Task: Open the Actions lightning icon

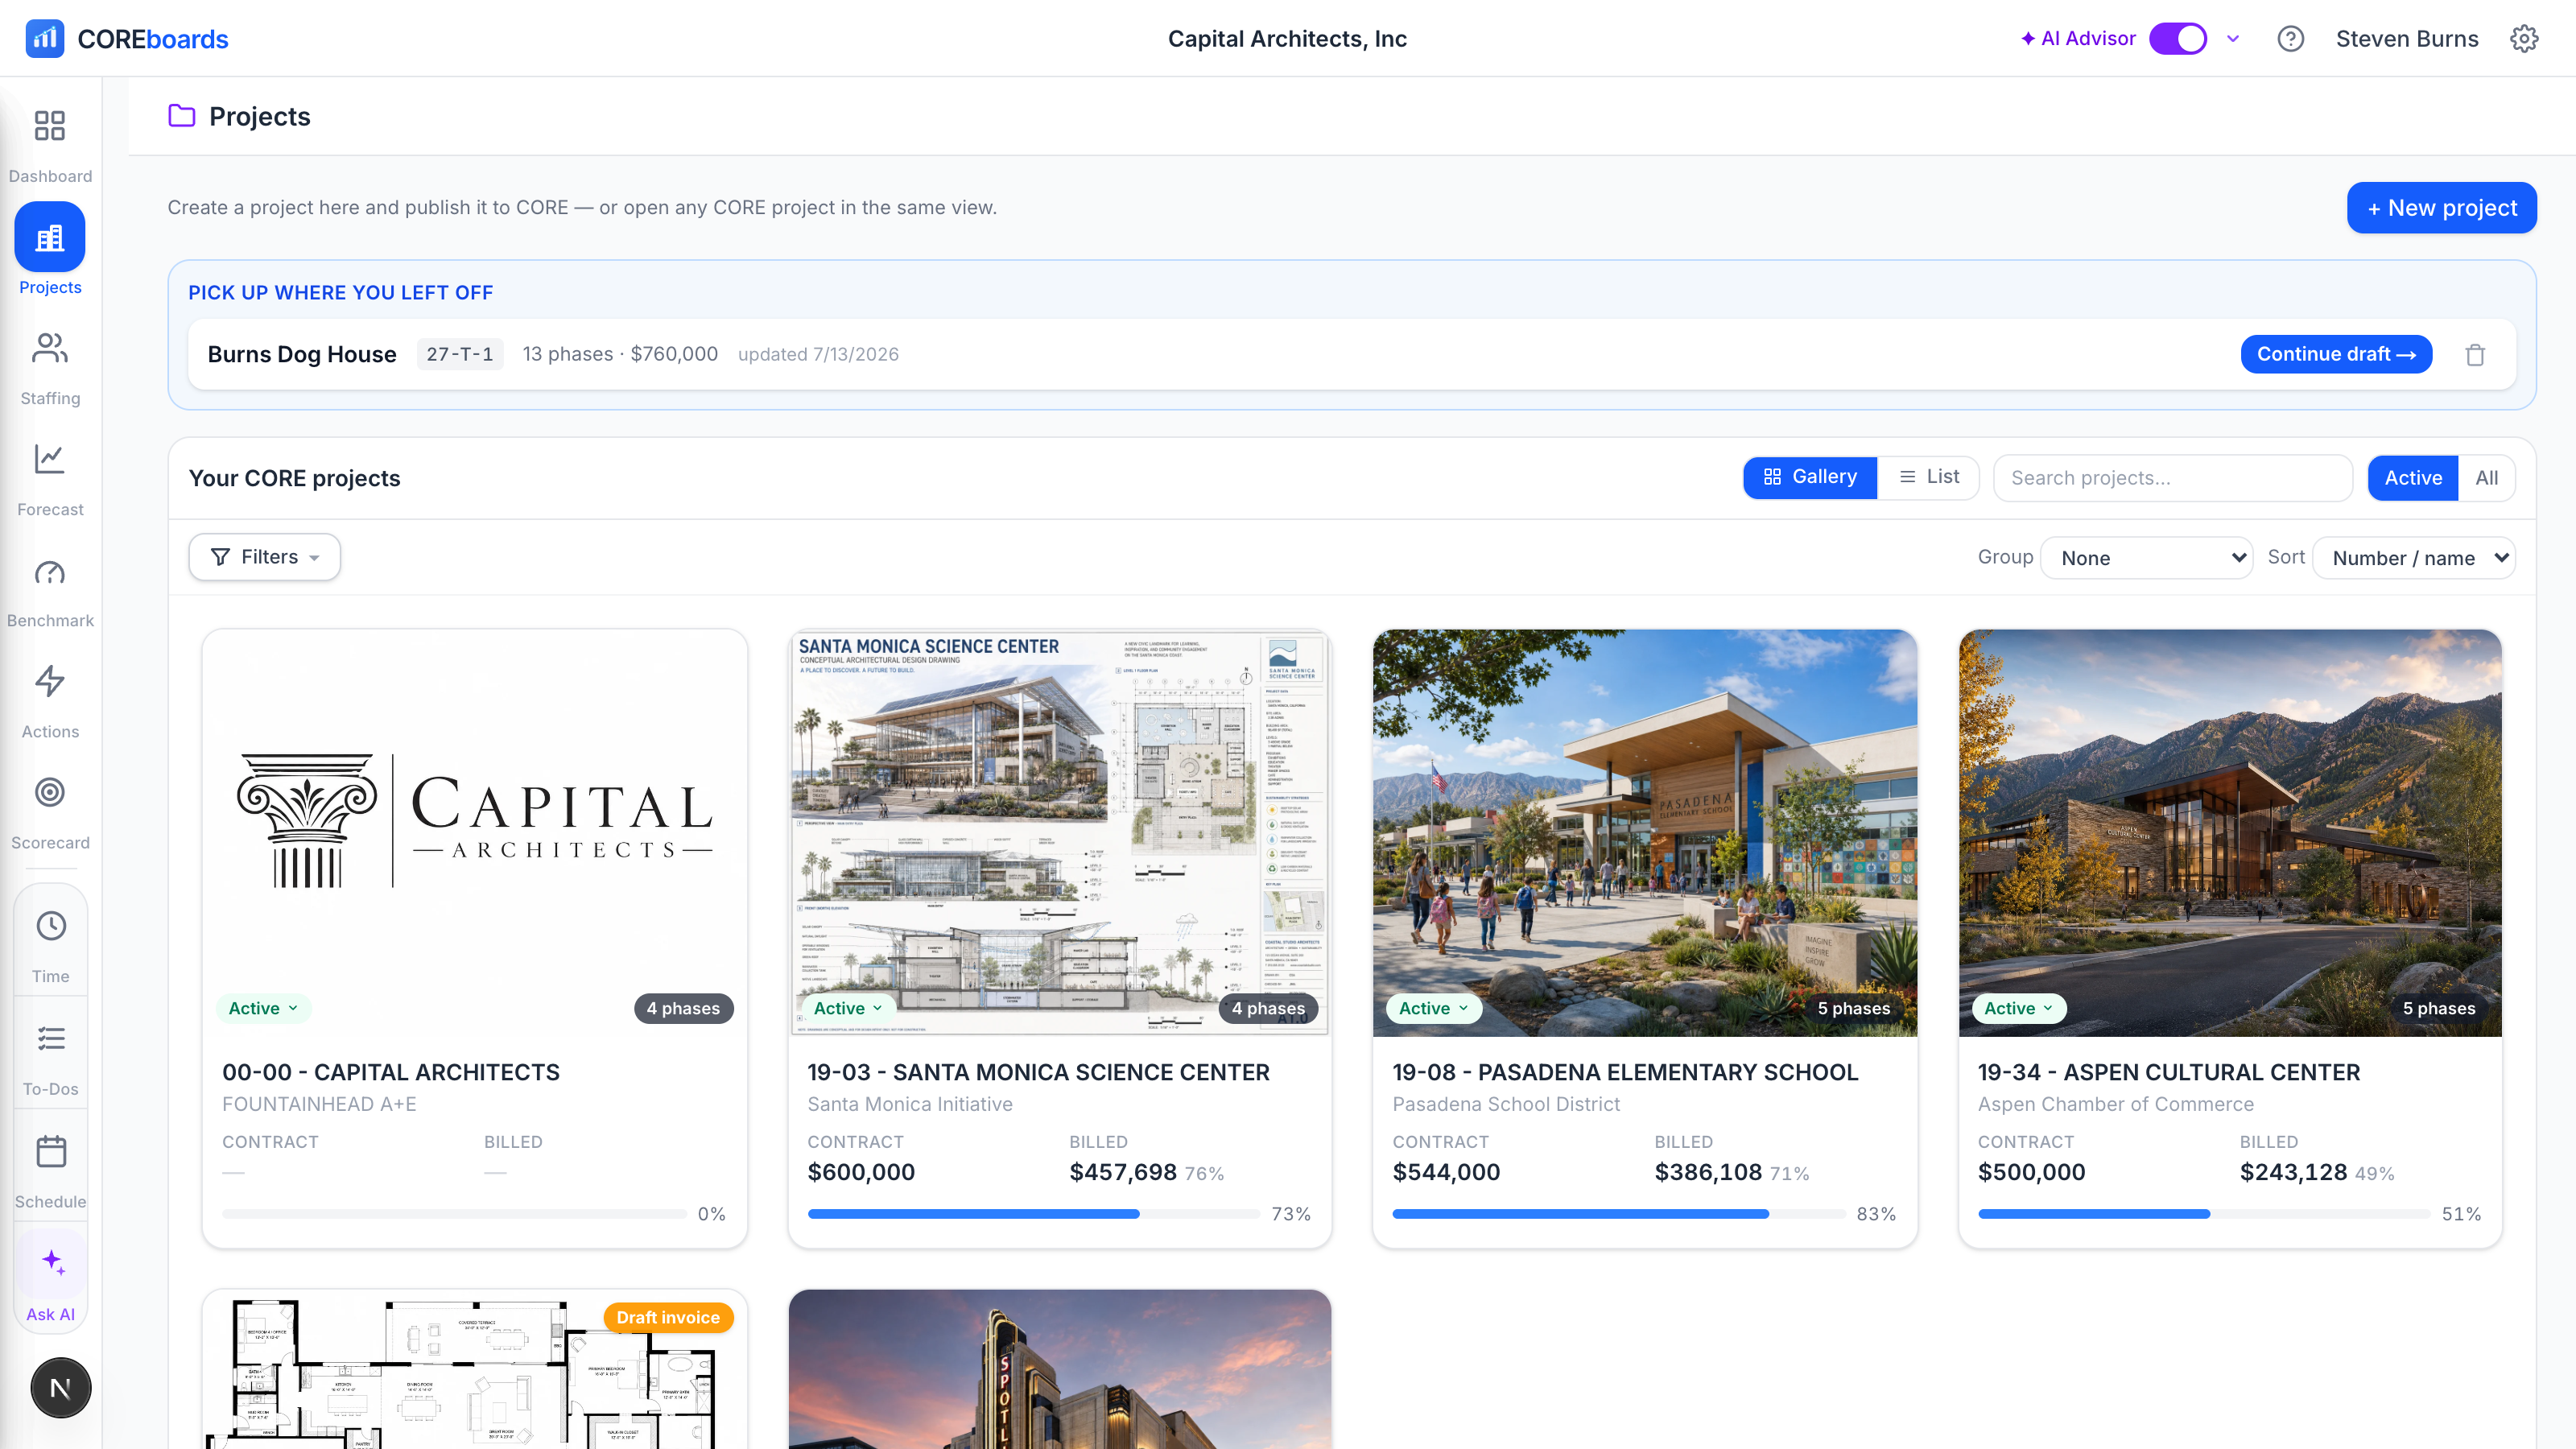Action: click(50, 682)
